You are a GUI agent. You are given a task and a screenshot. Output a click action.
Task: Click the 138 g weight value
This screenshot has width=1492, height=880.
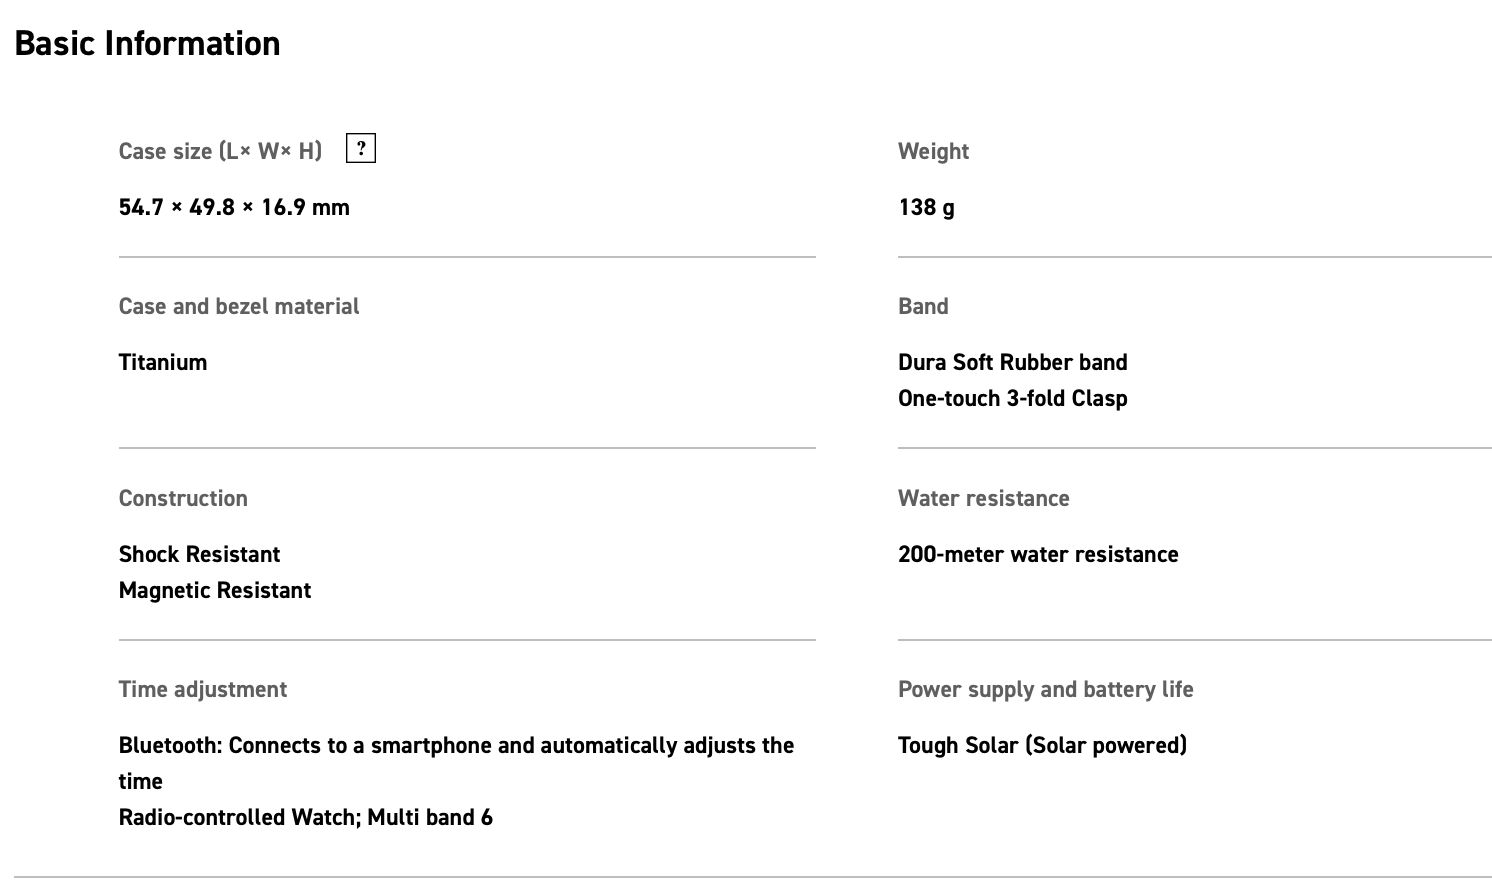pyautogui.click(x=926, y=207)
